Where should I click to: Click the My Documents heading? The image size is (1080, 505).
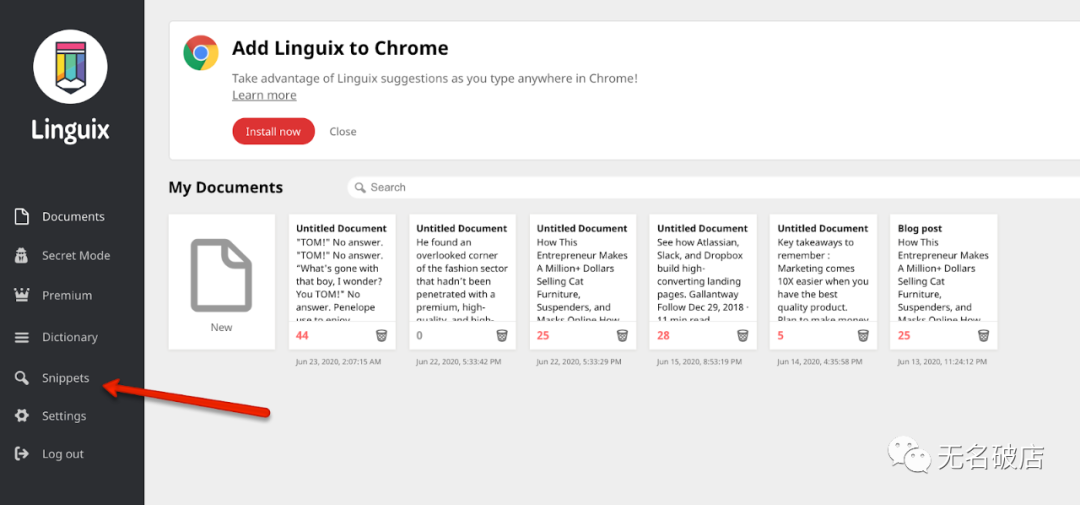click(x=226, y=187)
